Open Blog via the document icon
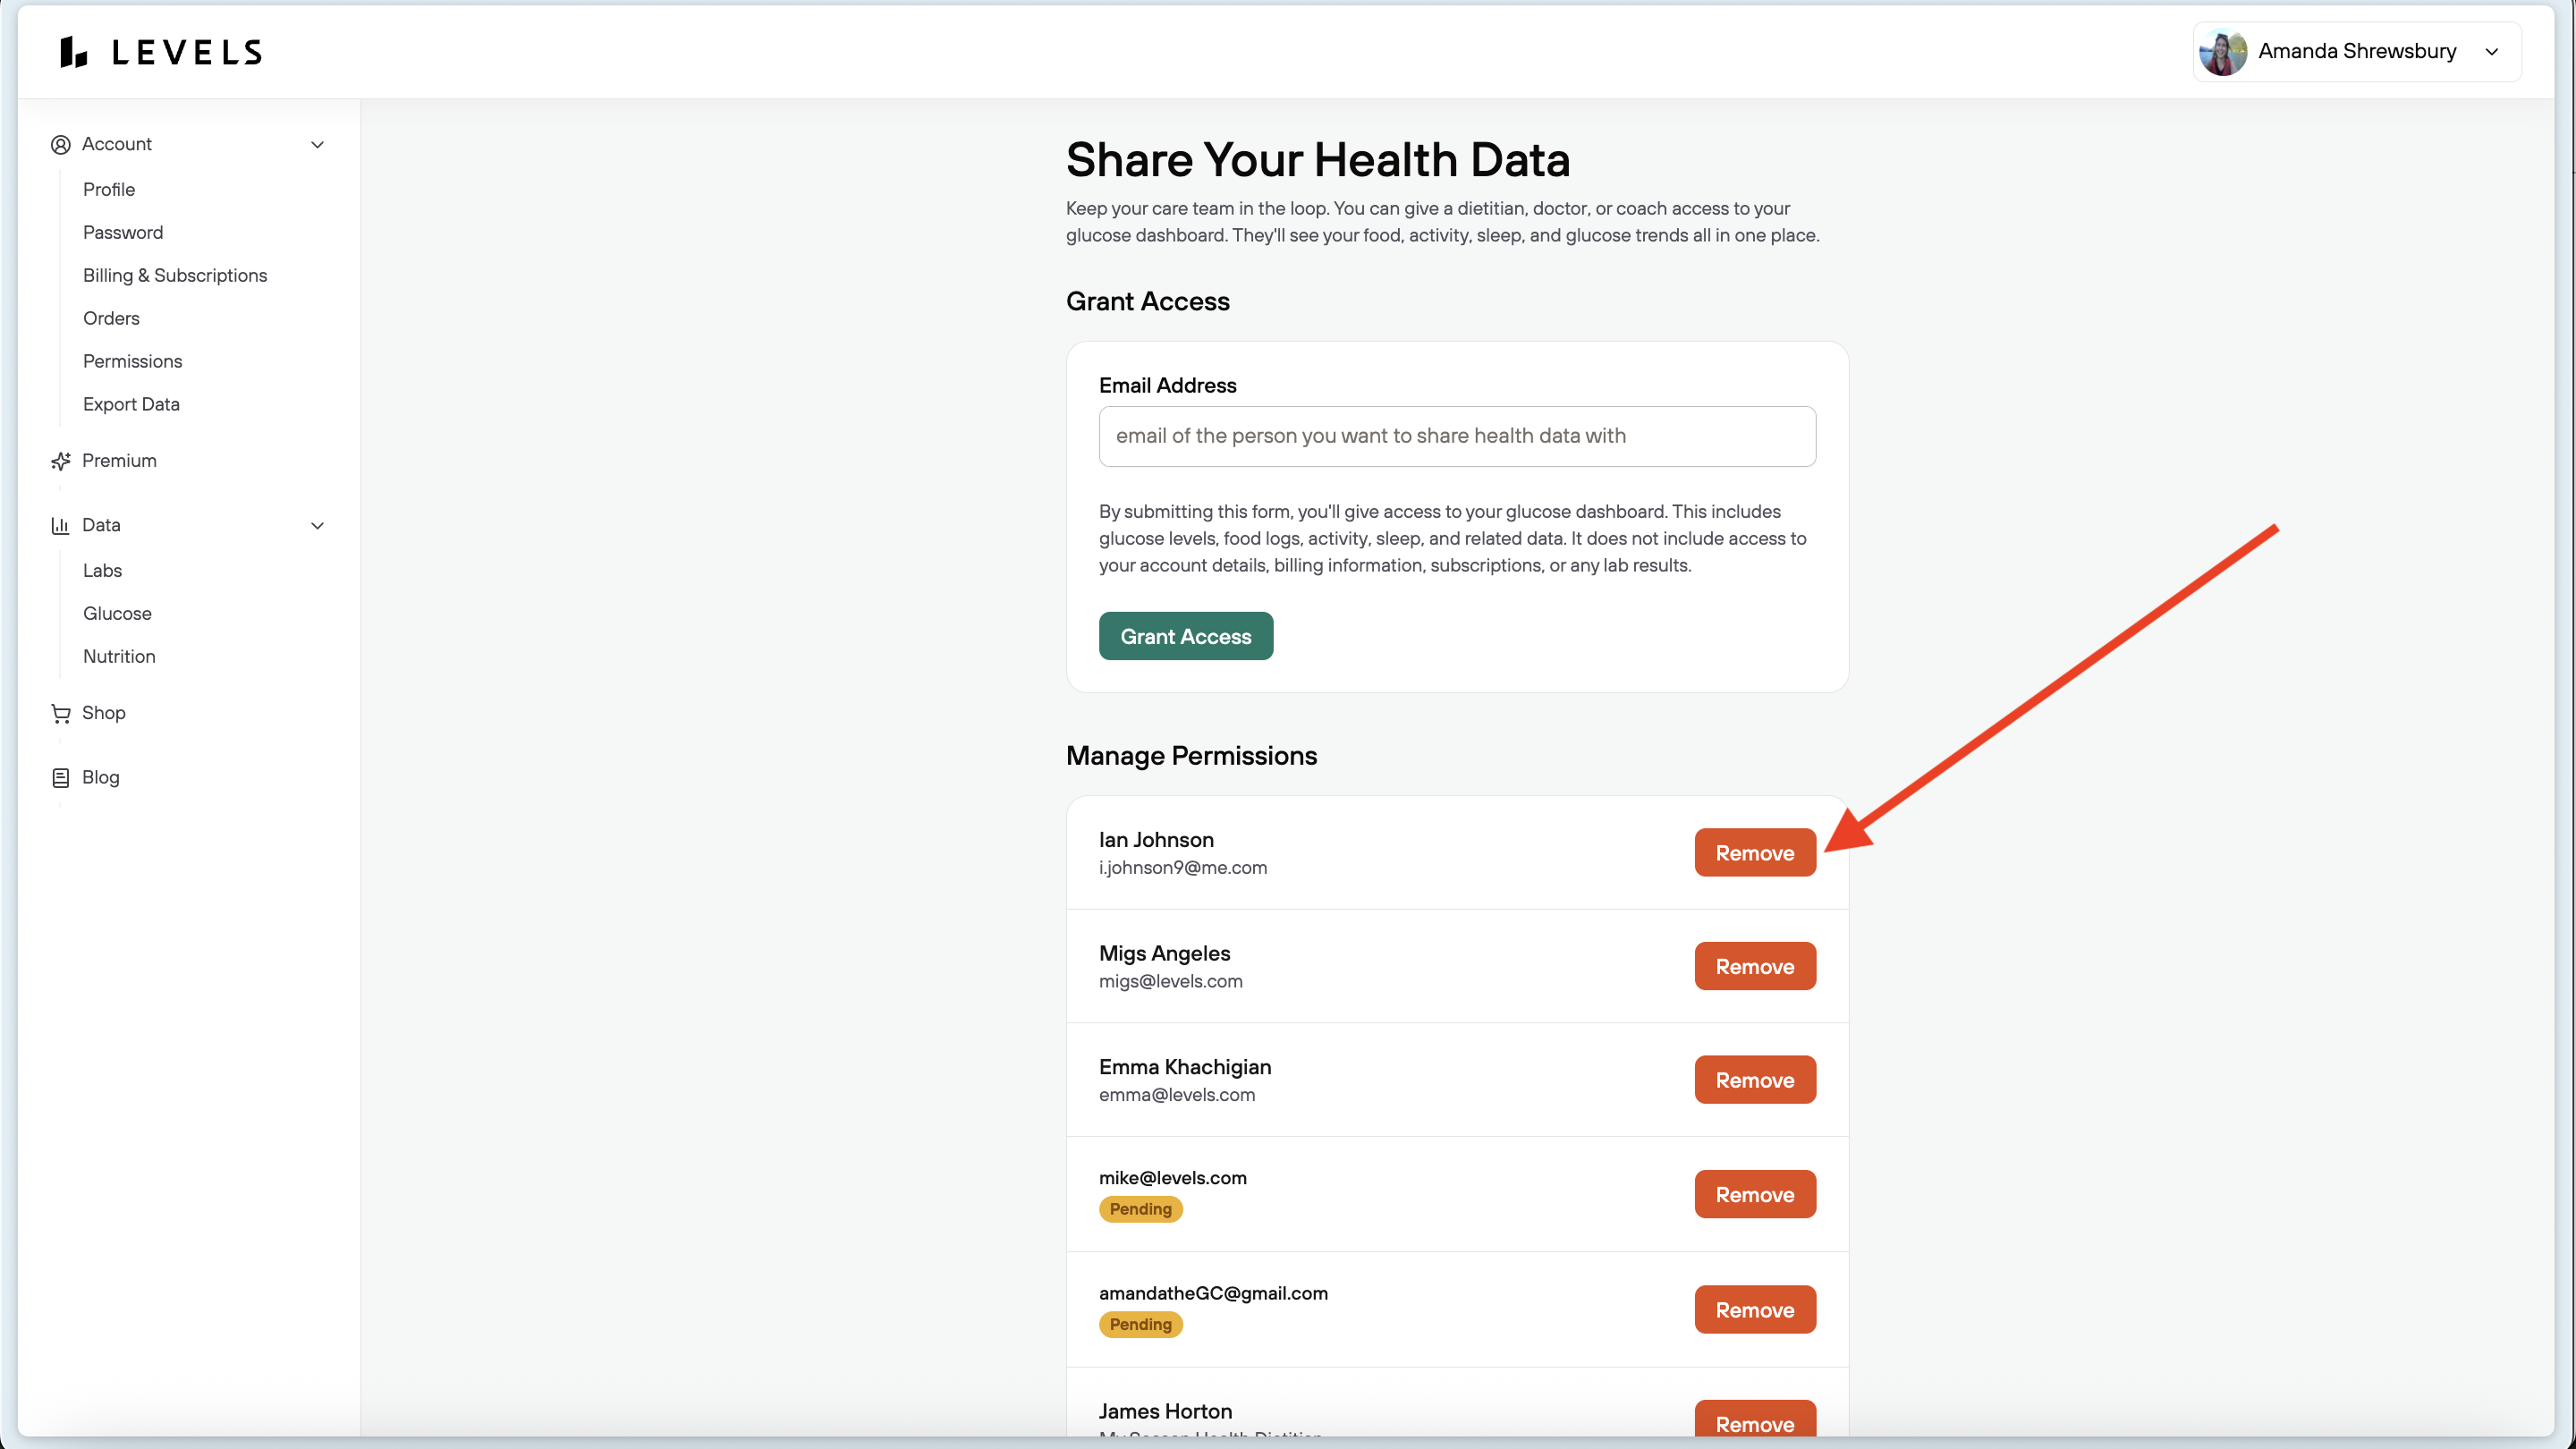Viewport: 2576px width, 1449px height. tap(61, 778)
